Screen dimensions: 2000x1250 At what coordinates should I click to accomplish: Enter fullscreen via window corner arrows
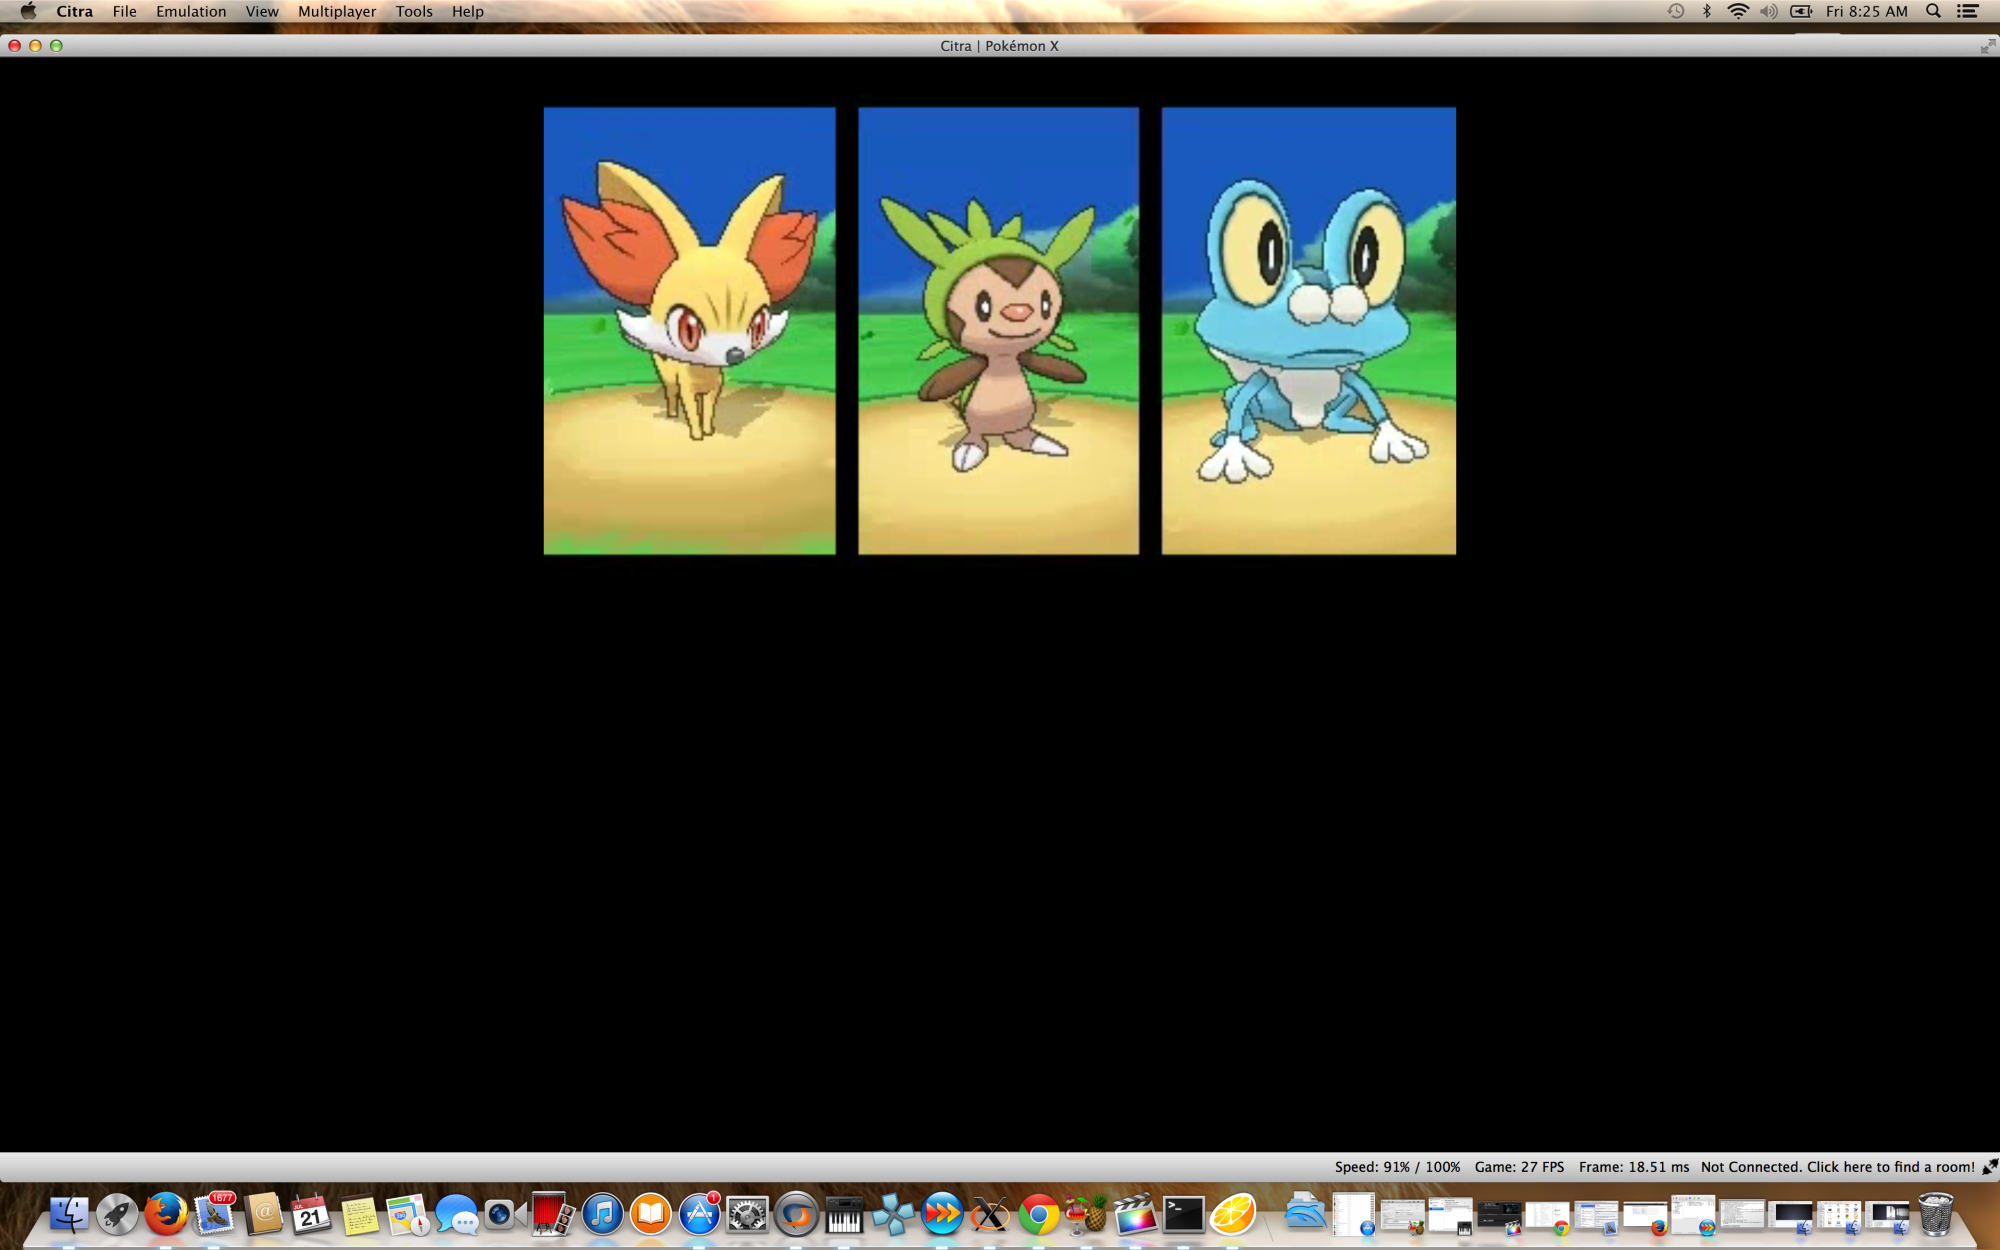(x=1987, y=46)
